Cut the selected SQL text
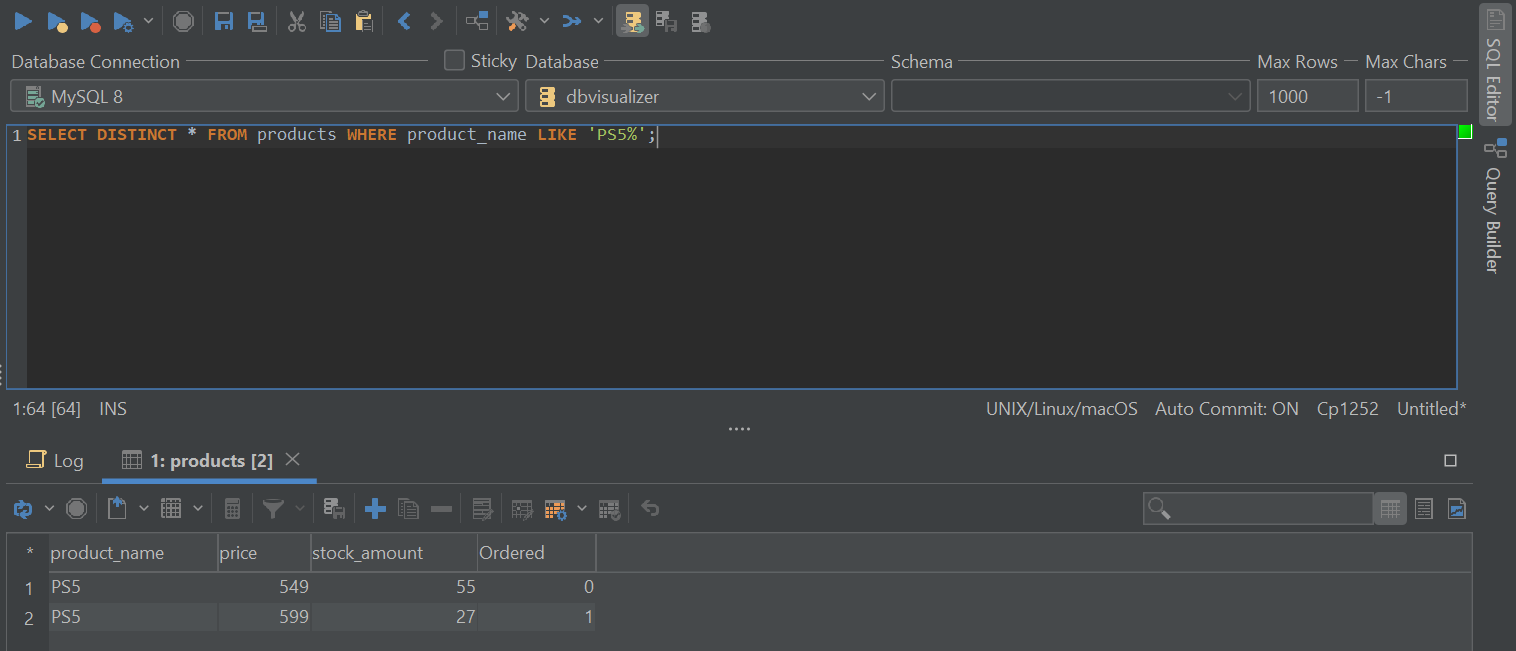 click(296, 21)
